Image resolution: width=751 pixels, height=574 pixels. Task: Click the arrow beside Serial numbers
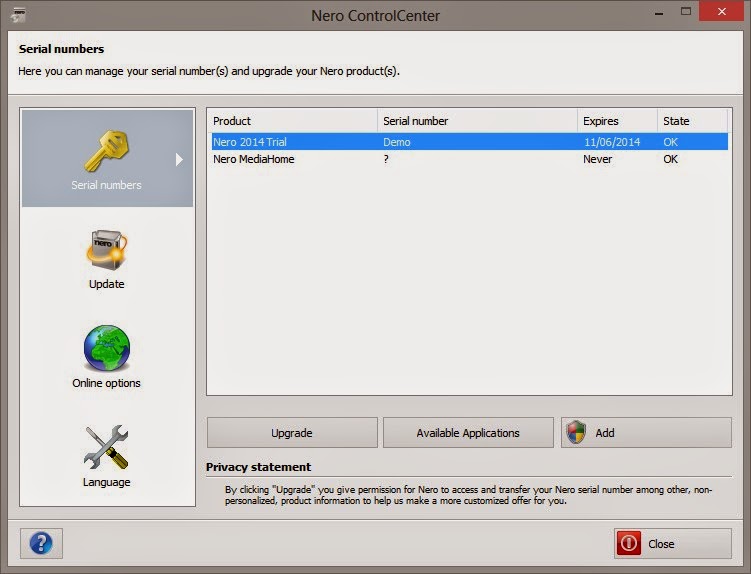click(179, 159)
